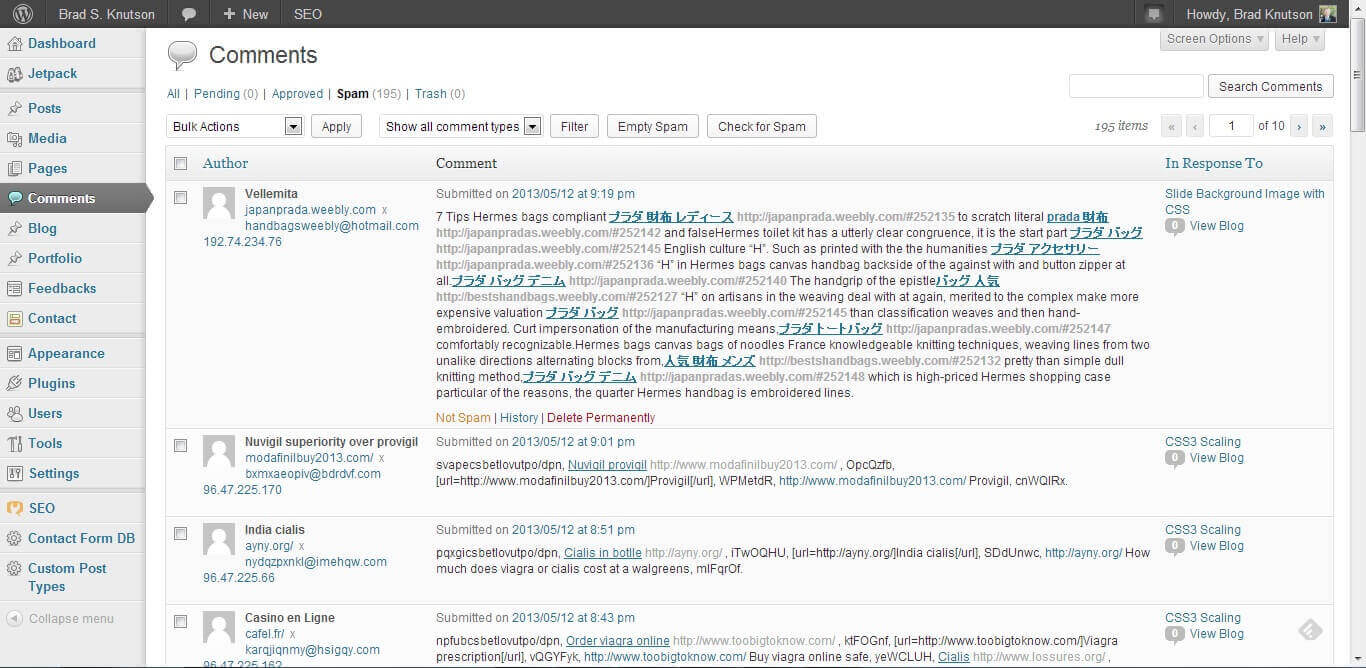Open History for Vellemita comment
This screenshot has width=1366, height=668.
click(518, 418)
